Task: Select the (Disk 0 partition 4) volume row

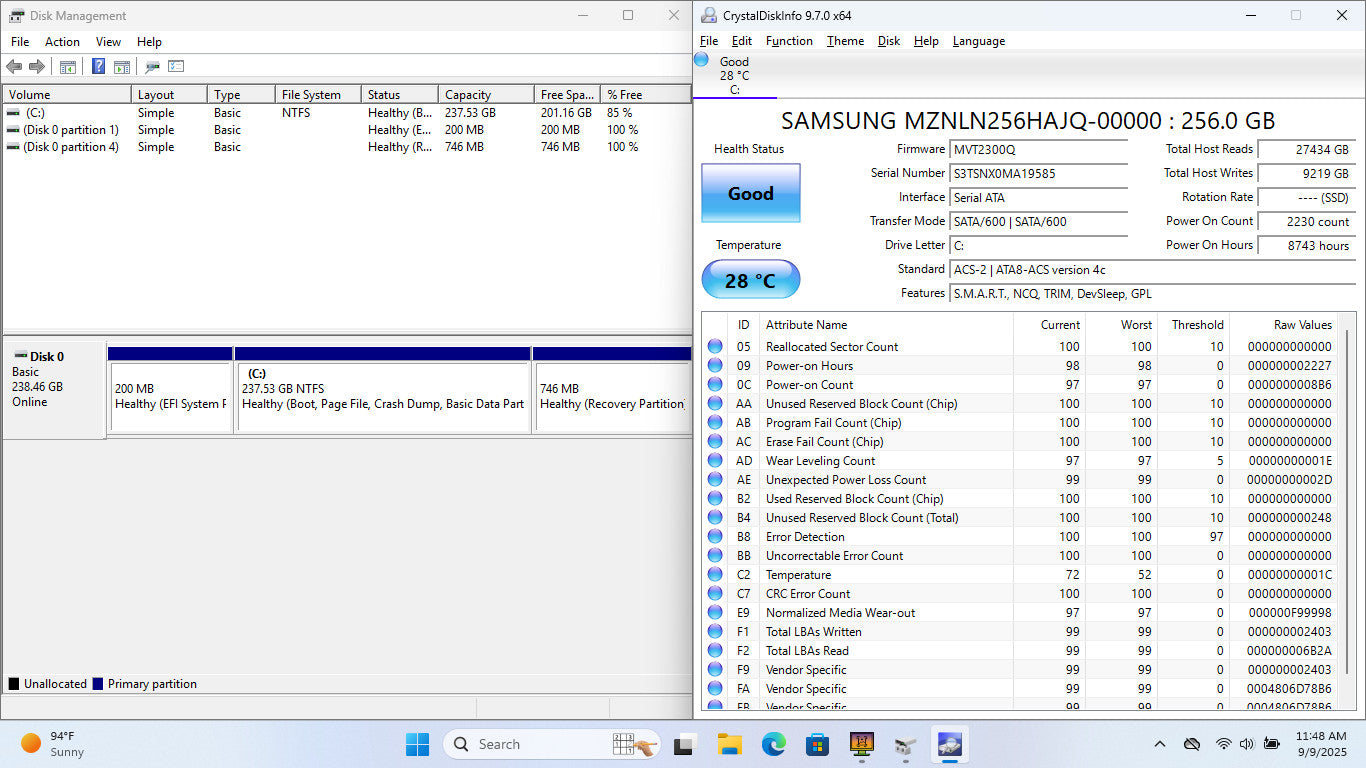Action: (346, 147)
